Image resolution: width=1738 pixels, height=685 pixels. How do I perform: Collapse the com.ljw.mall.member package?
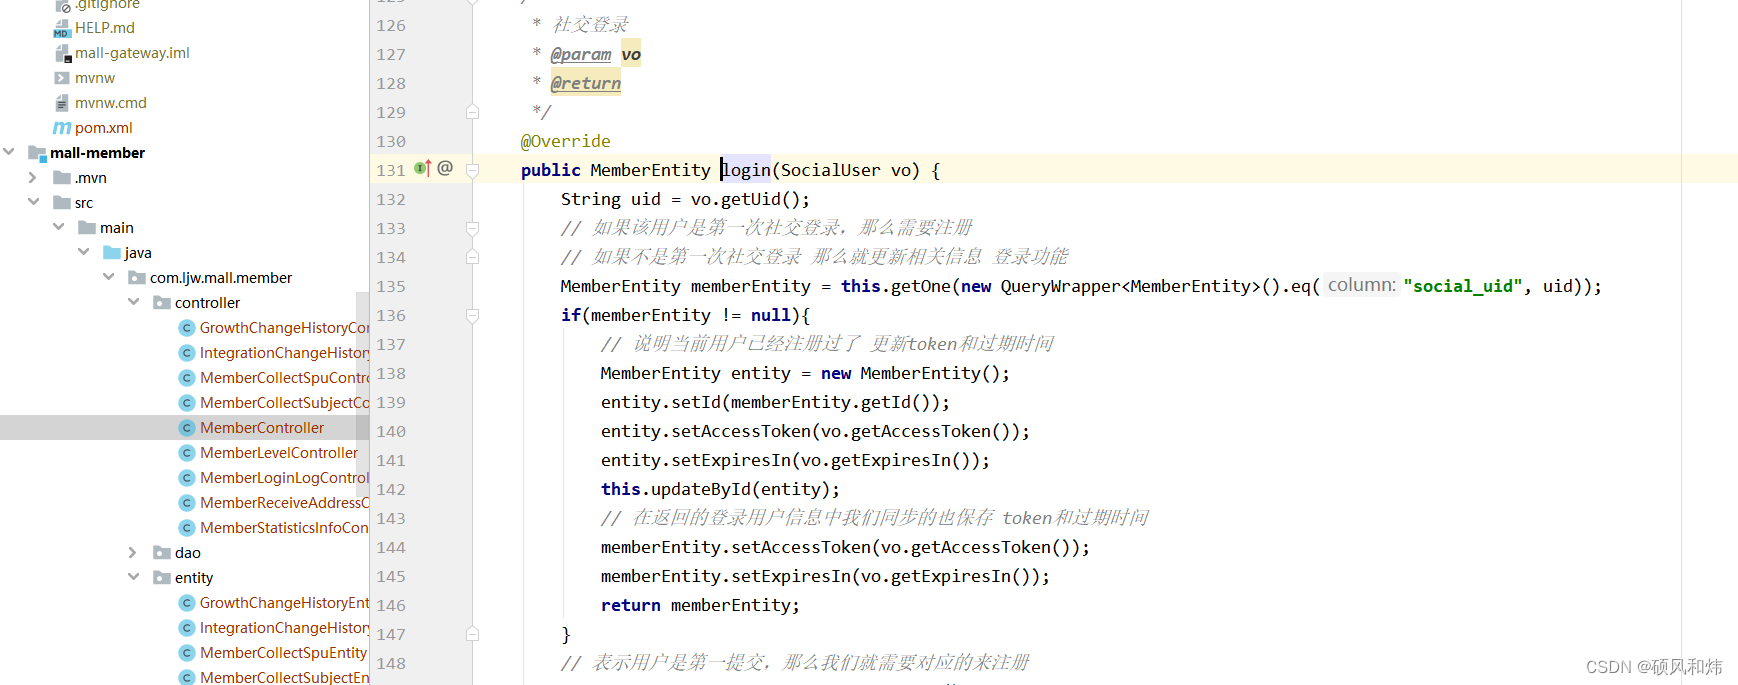coord(108,278)
